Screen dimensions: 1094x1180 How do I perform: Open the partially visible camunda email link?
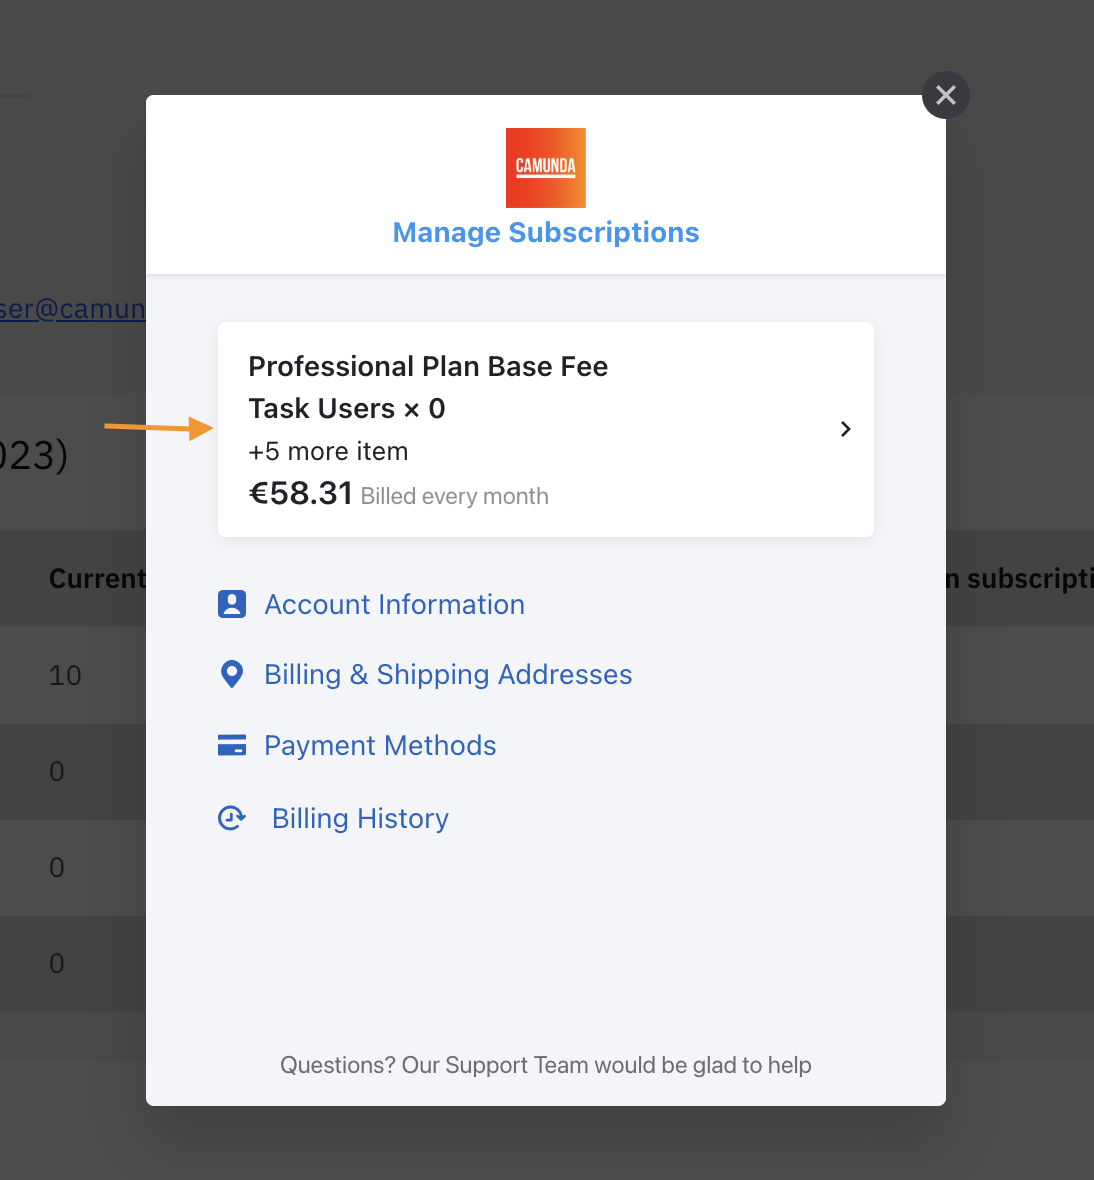coord(70,309)
